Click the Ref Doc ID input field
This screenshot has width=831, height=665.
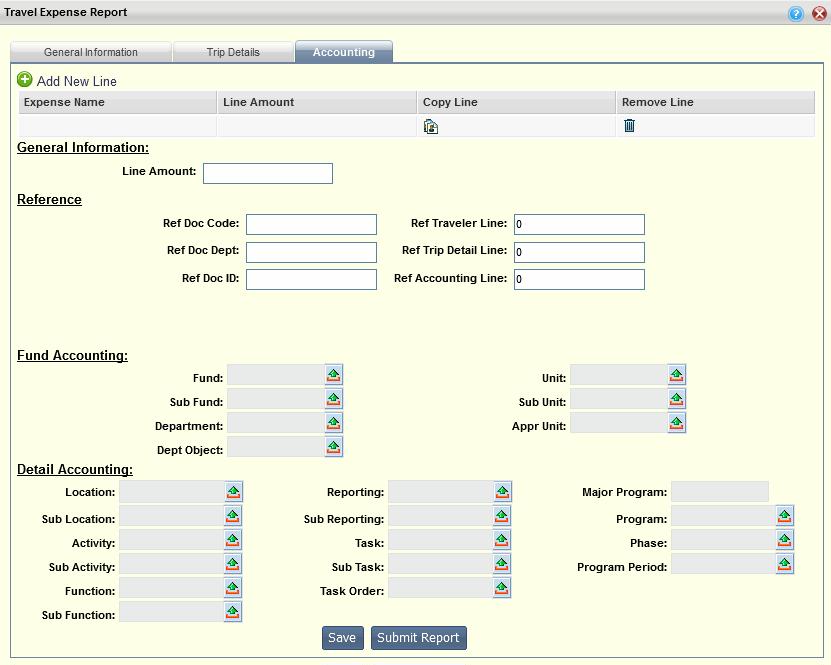pyautogui.click(x=311, y=279)
